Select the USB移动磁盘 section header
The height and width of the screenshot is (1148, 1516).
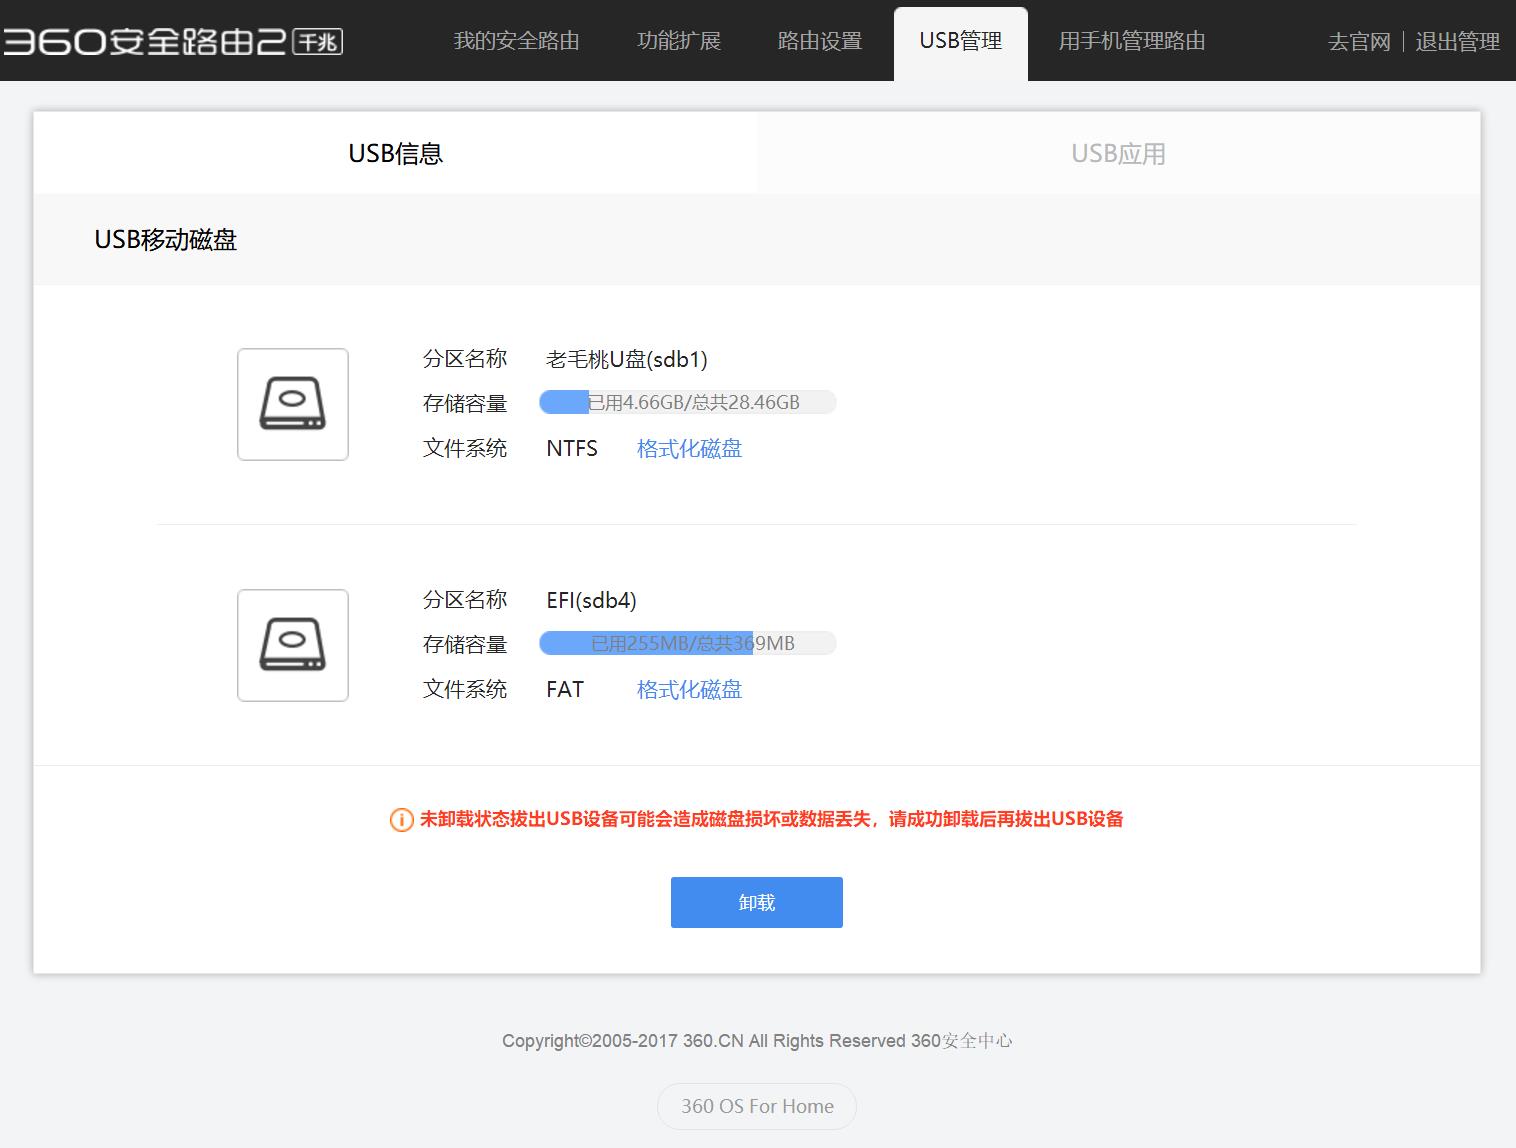click(165, 240)
